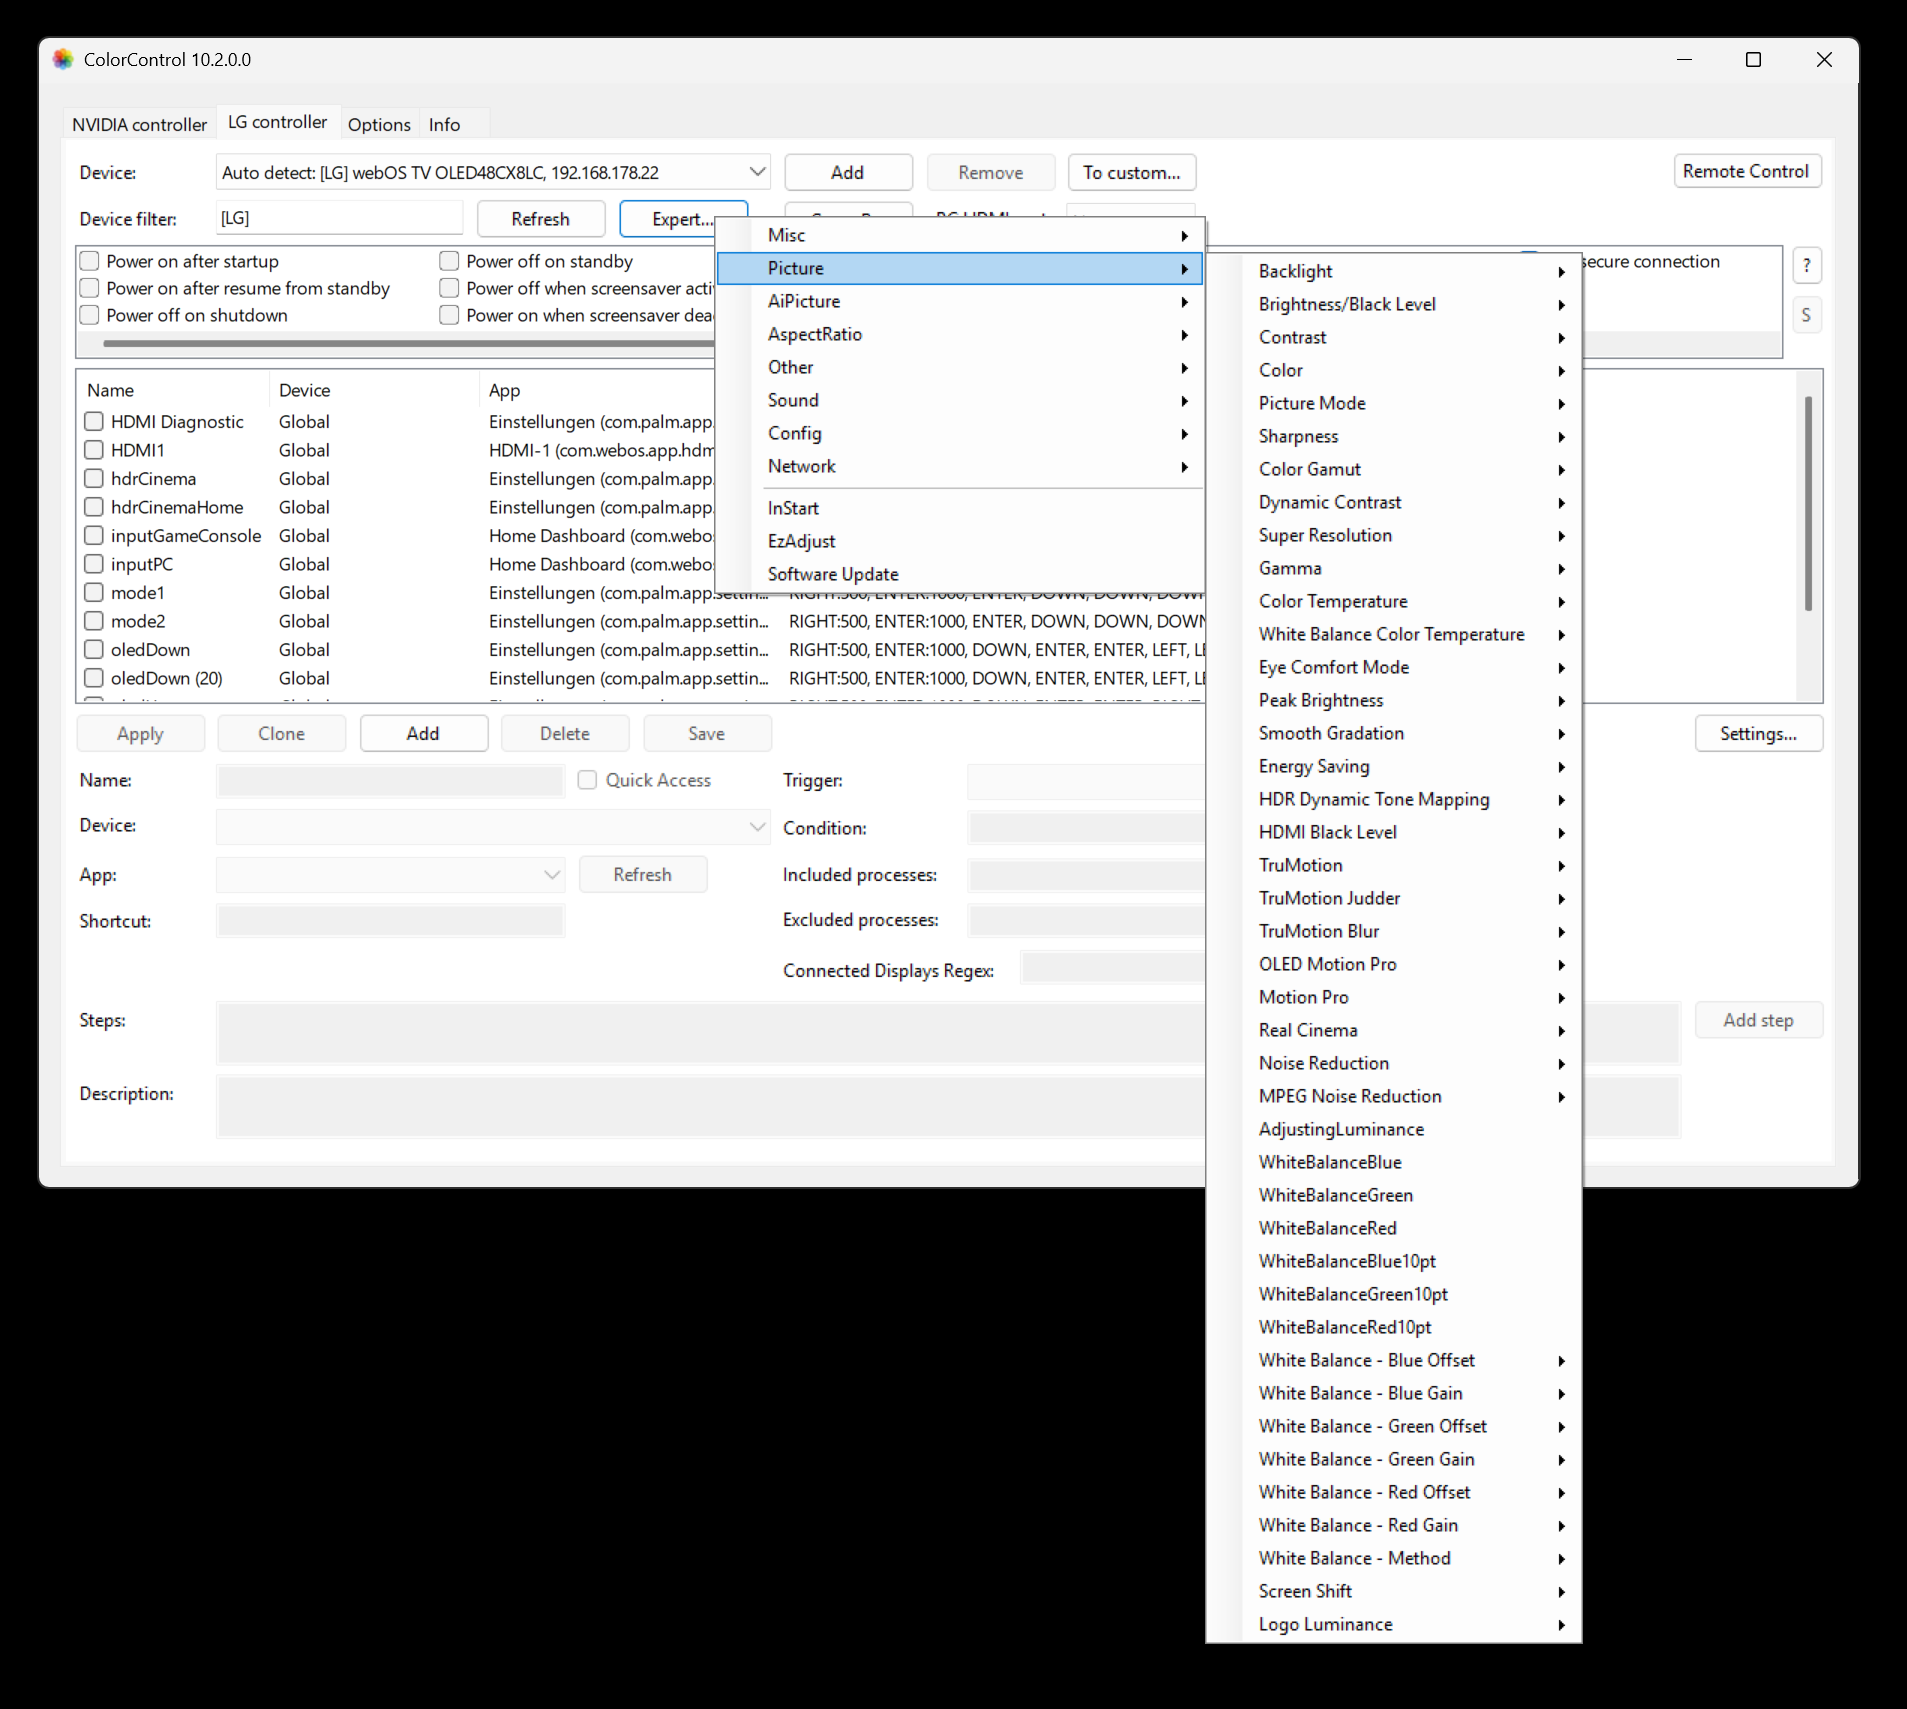The height and width of the screenshot is (1709, 1907).
Task: Check the inputPC preset checkbox
Action: coord(94,564)
